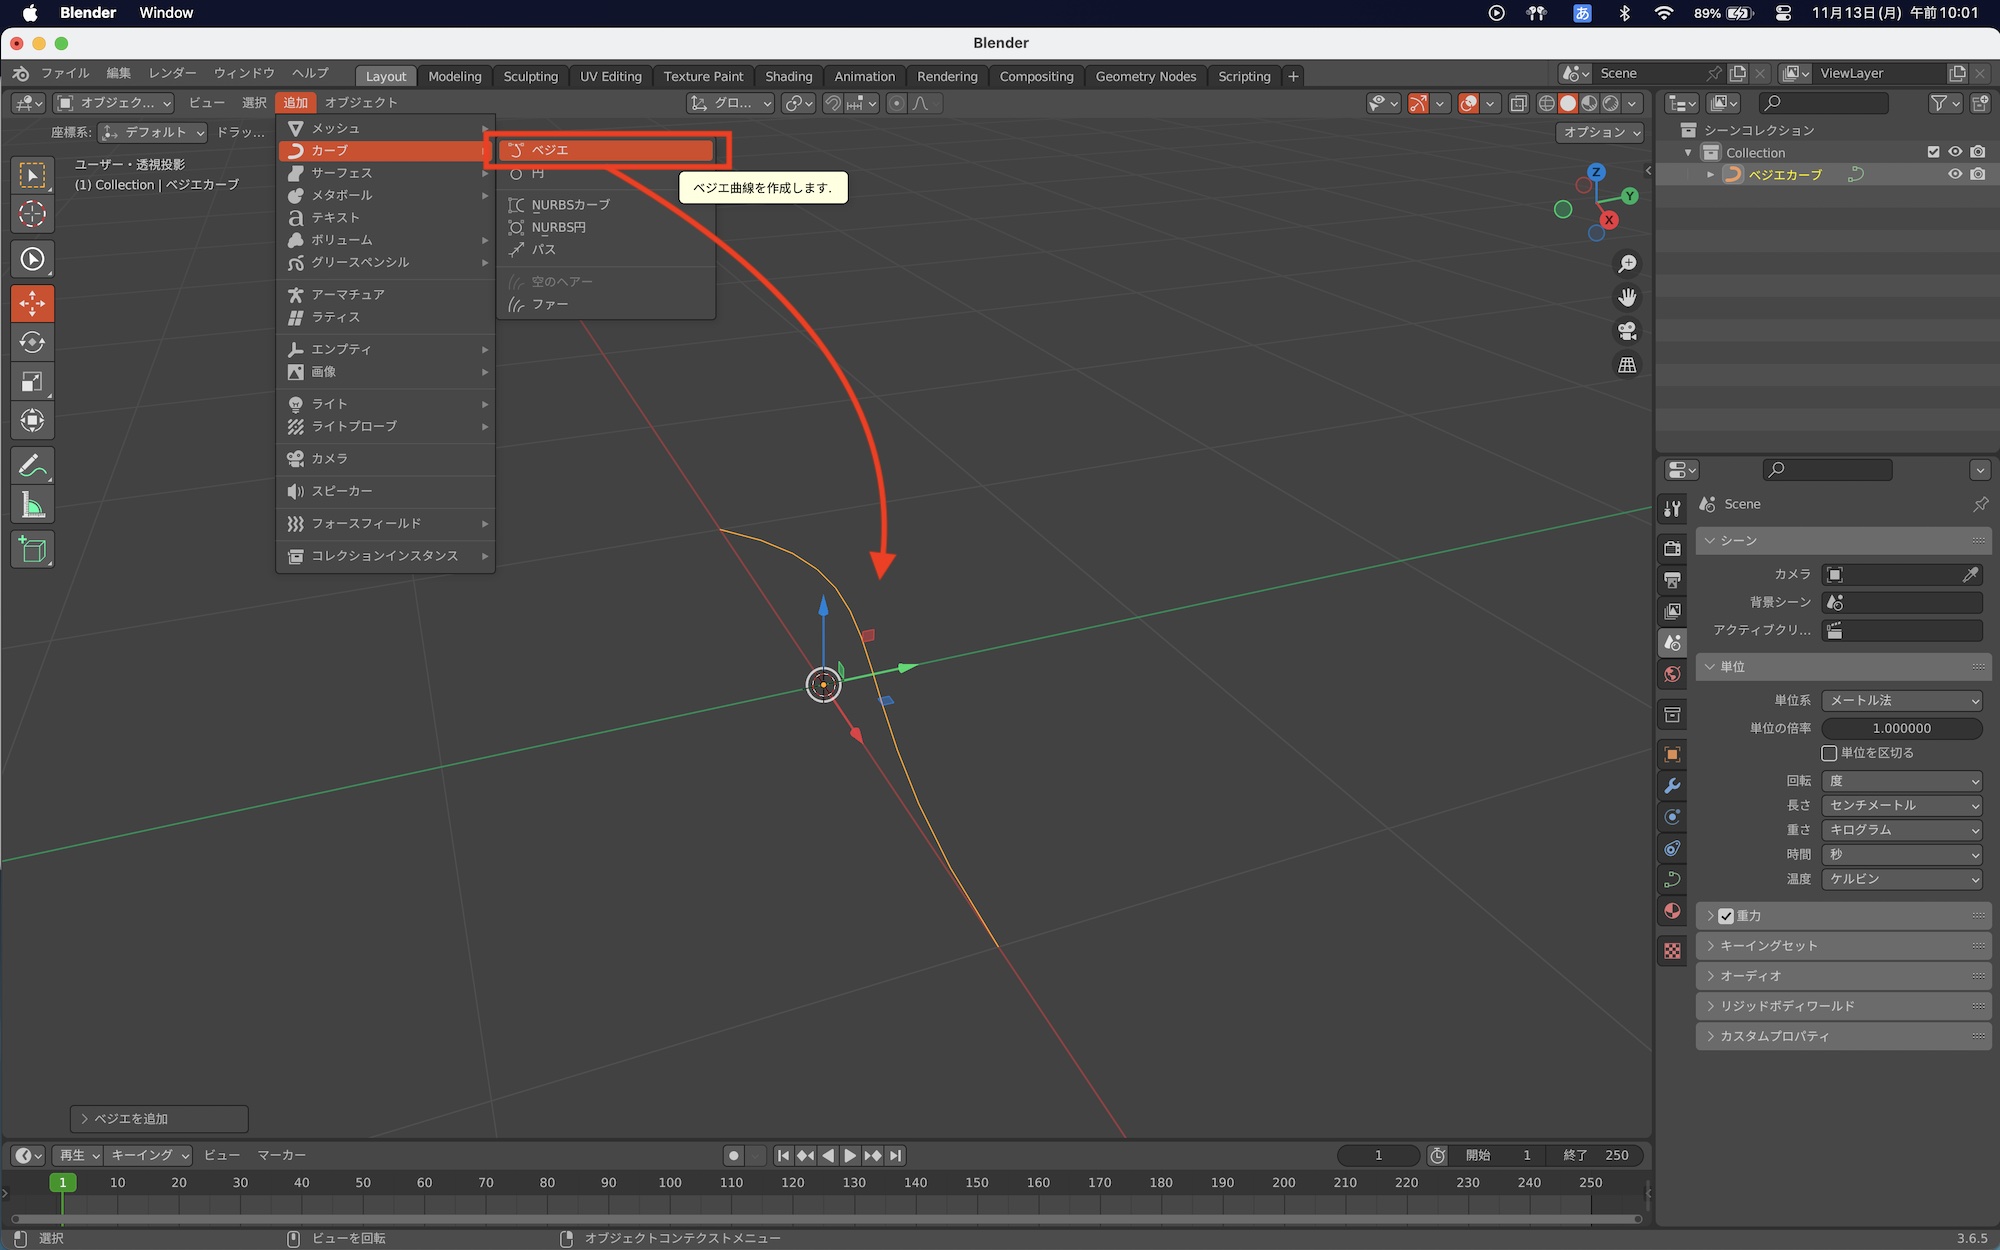Screen dimensions: 2000x1250
Task: Open the Render properties tab icon
Action: point(1672,548)
